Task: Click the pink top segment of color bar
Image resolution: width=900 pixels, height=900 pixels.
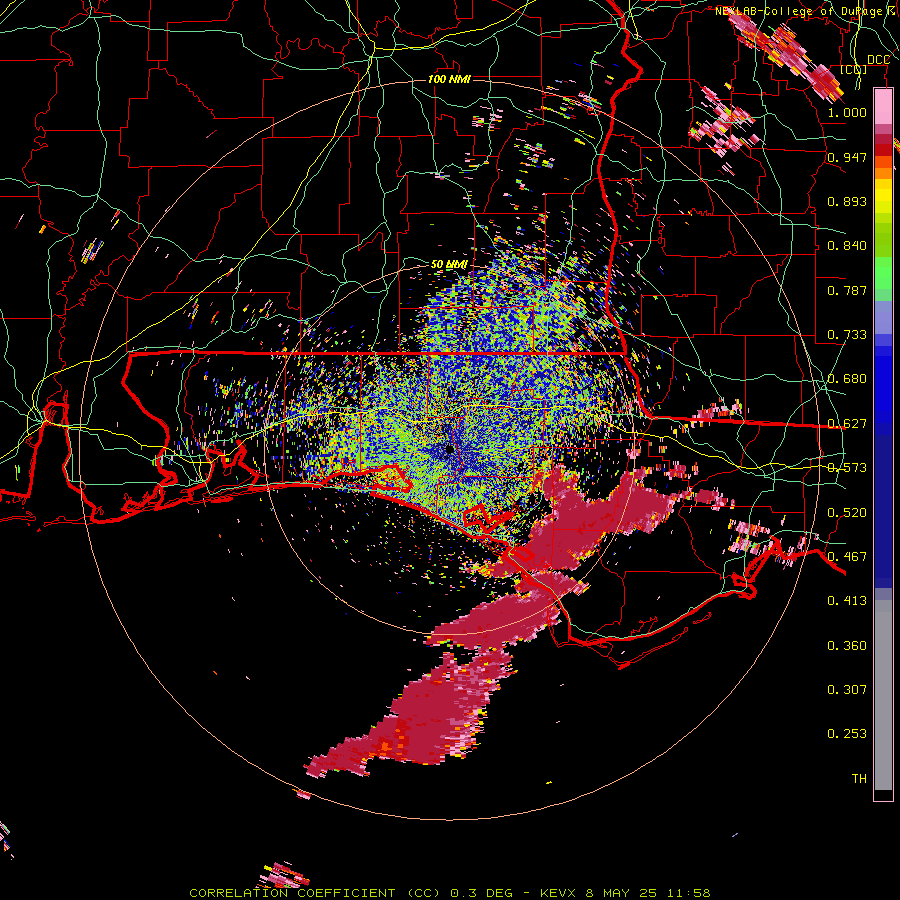Action: (883, 106)
